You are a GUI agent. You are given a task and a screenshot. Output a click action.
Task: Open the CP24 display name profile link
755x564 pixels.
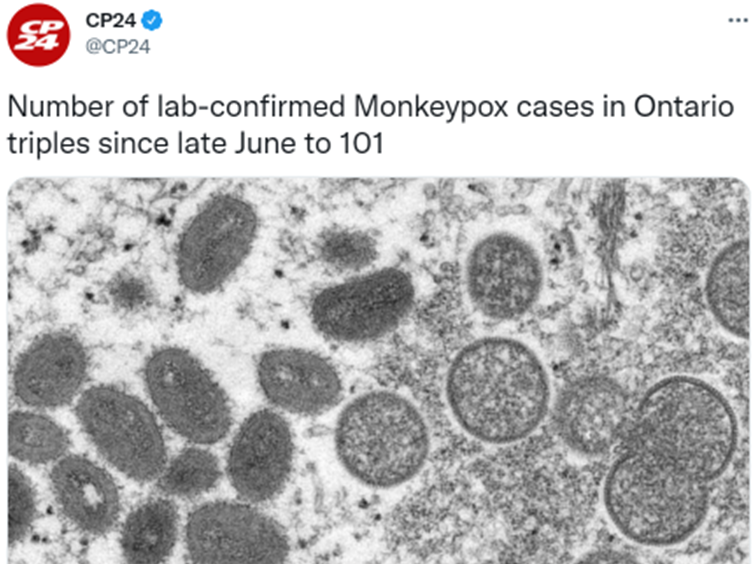[x=111, y=21]
